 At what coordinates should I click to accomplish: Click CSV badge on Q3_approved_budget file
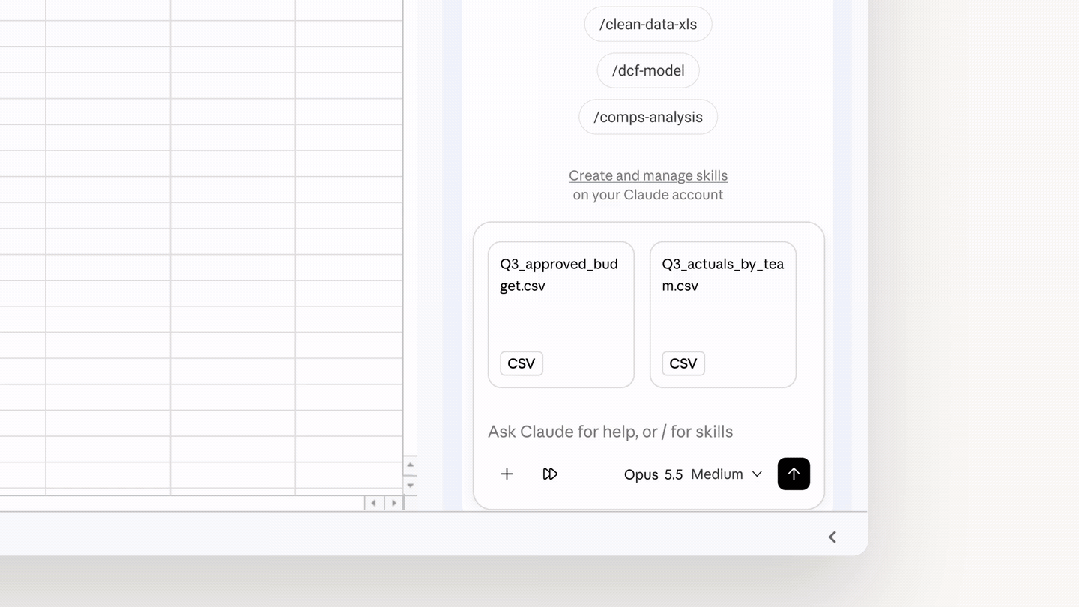pyautogui.click(x=521, y=363)
